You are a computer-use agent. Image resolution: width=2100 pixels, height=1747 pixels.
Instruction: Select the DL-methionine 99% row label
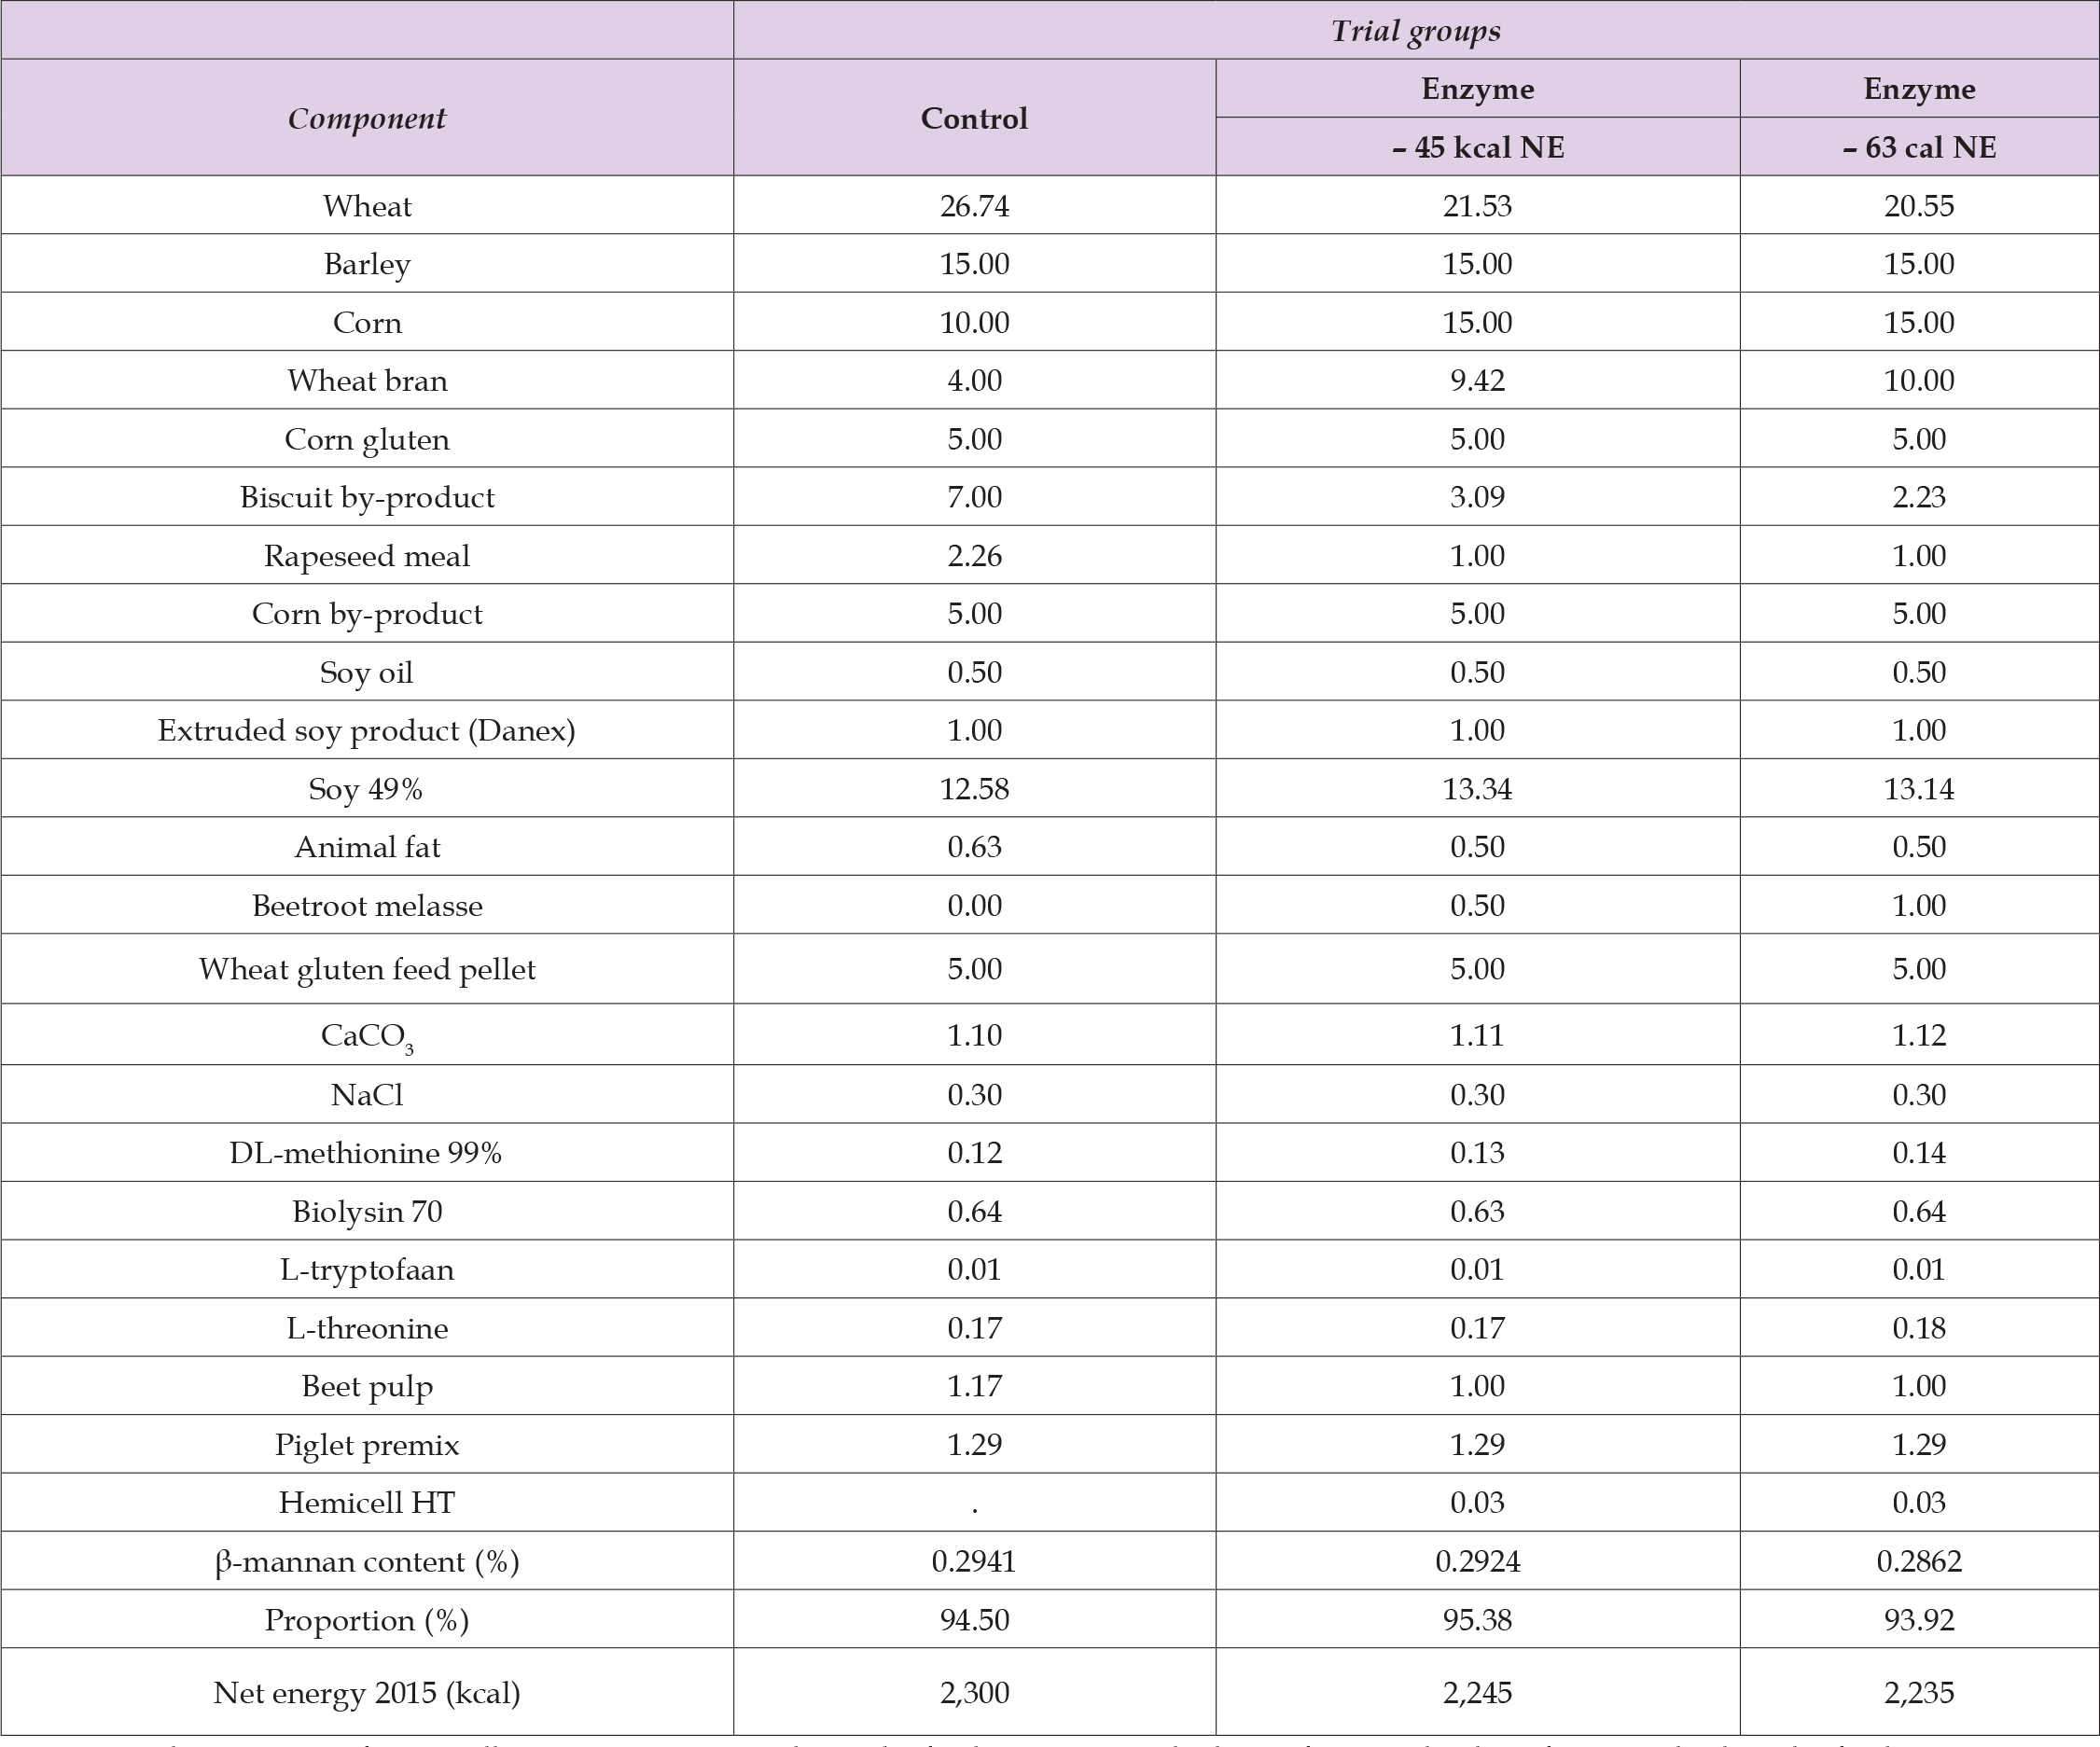(x=367, y=1153)
